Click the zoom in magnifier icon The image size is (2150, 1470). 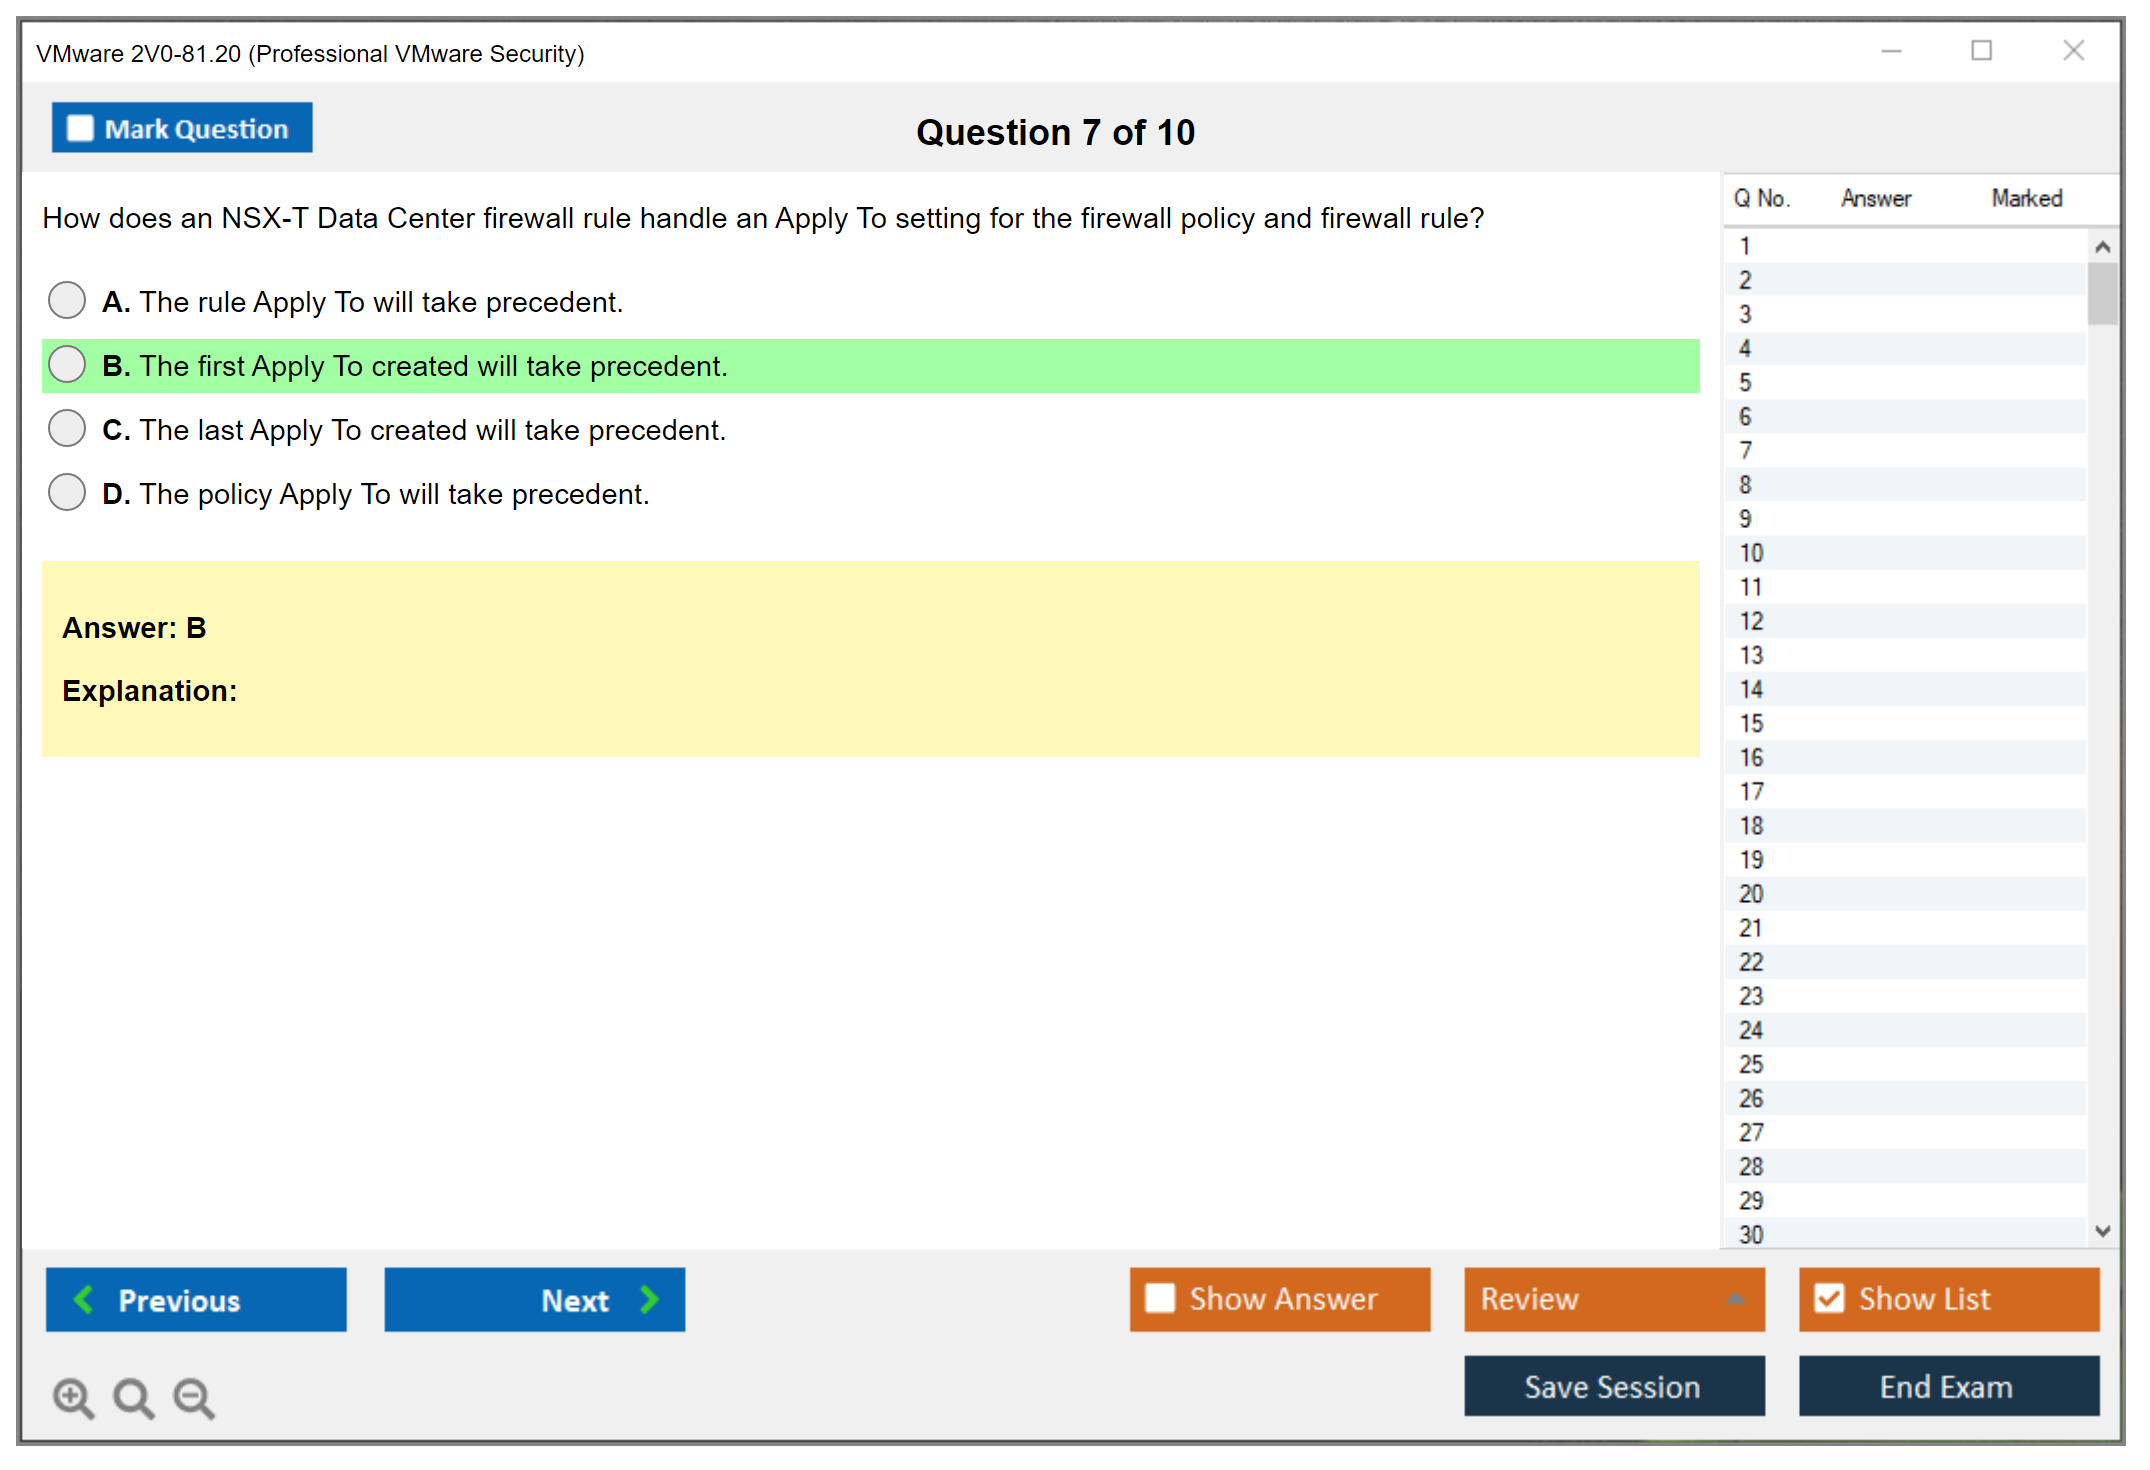point(73,1397)
